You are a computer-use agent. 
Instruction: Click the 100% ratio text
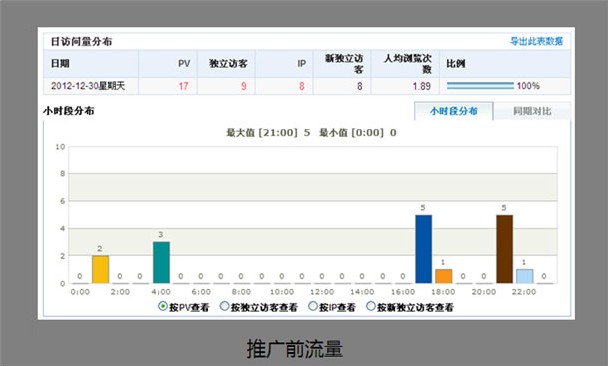(x=528, y=86)
